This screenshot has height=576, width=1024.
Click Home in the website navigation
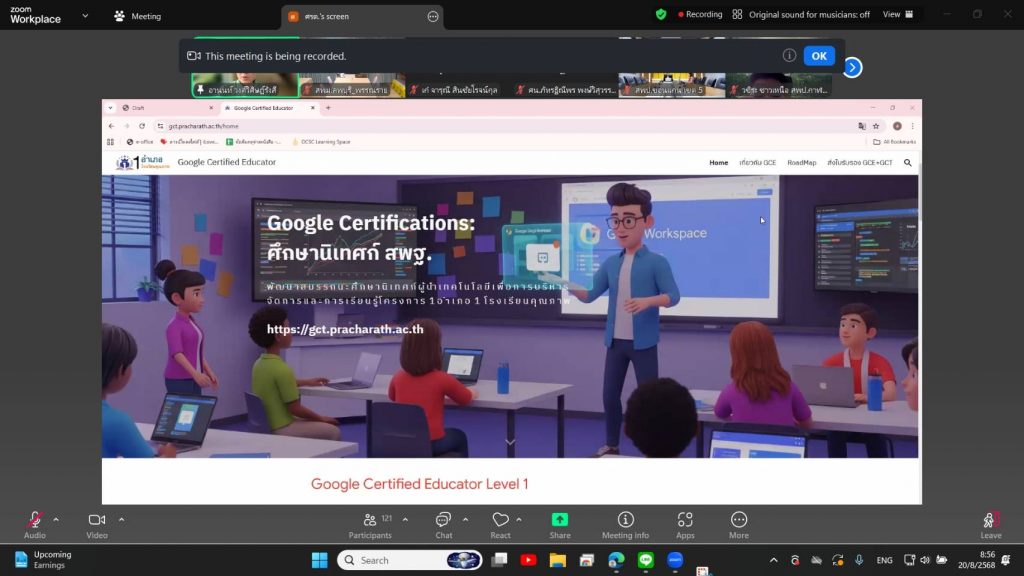[x=718, y=163]
